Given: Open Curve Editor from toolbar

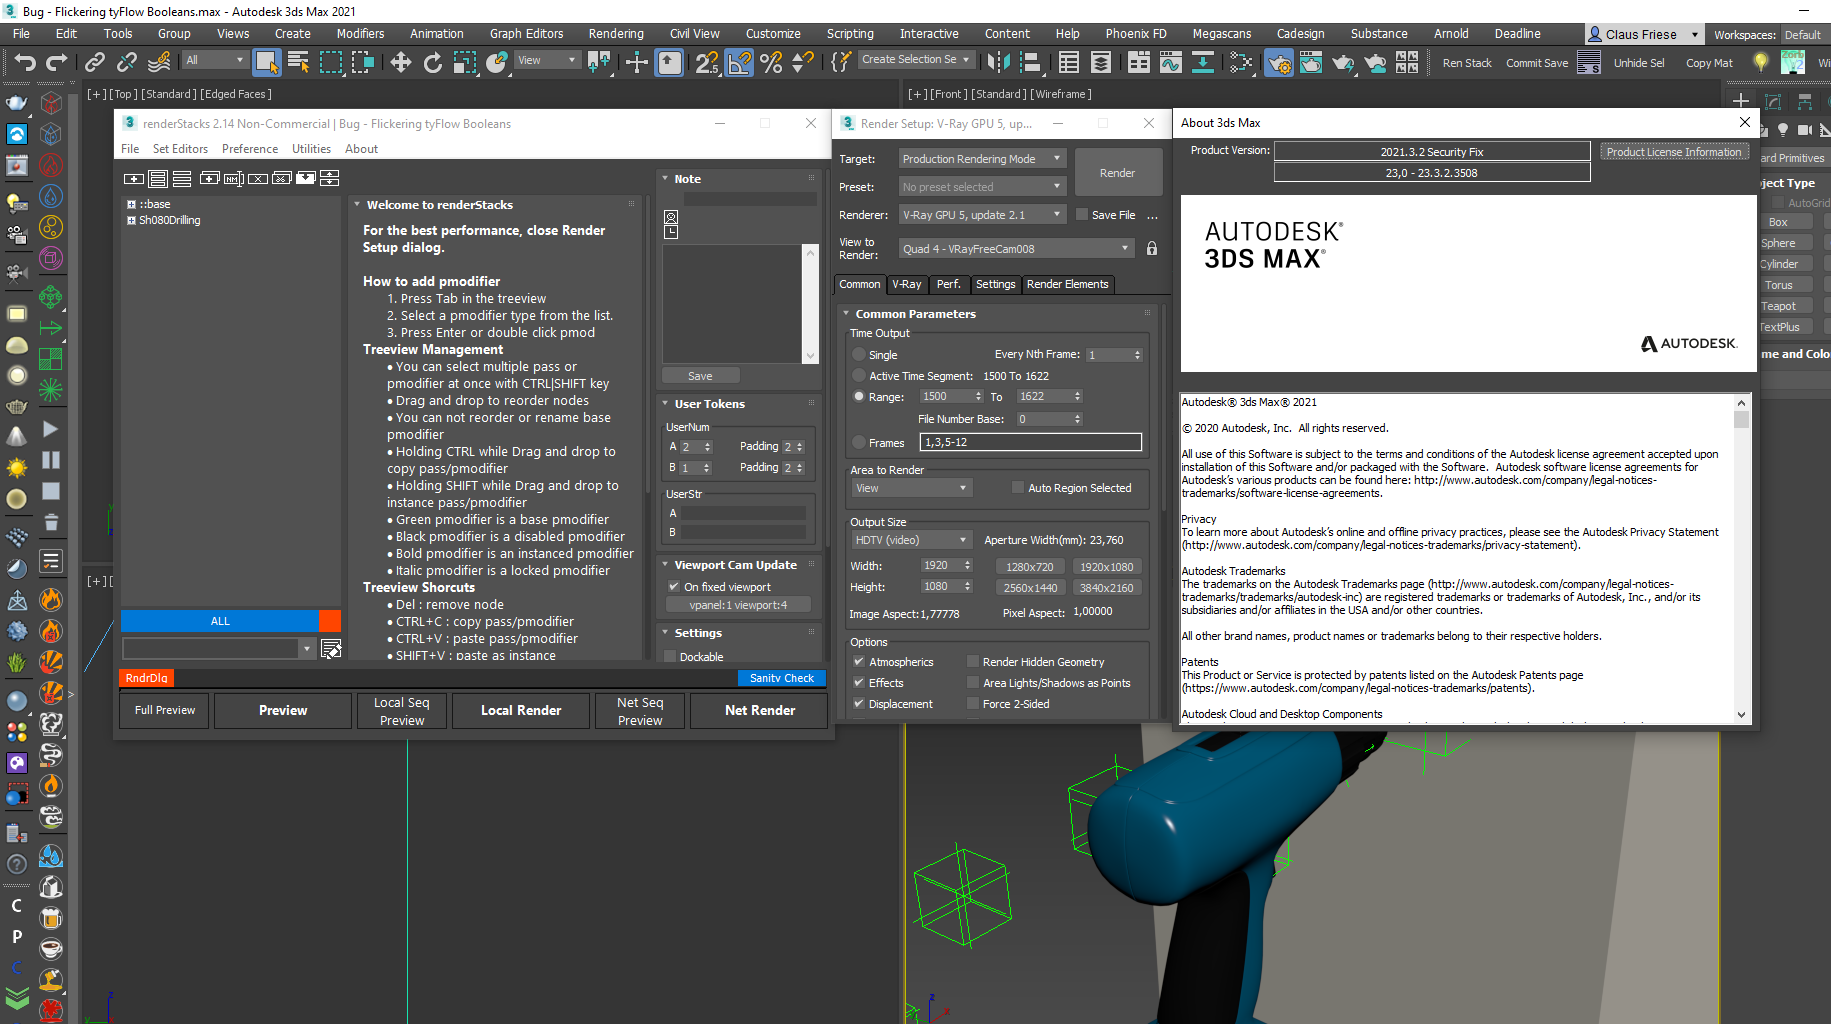Looking at the screenshot, I should [x=1170, y=62].
